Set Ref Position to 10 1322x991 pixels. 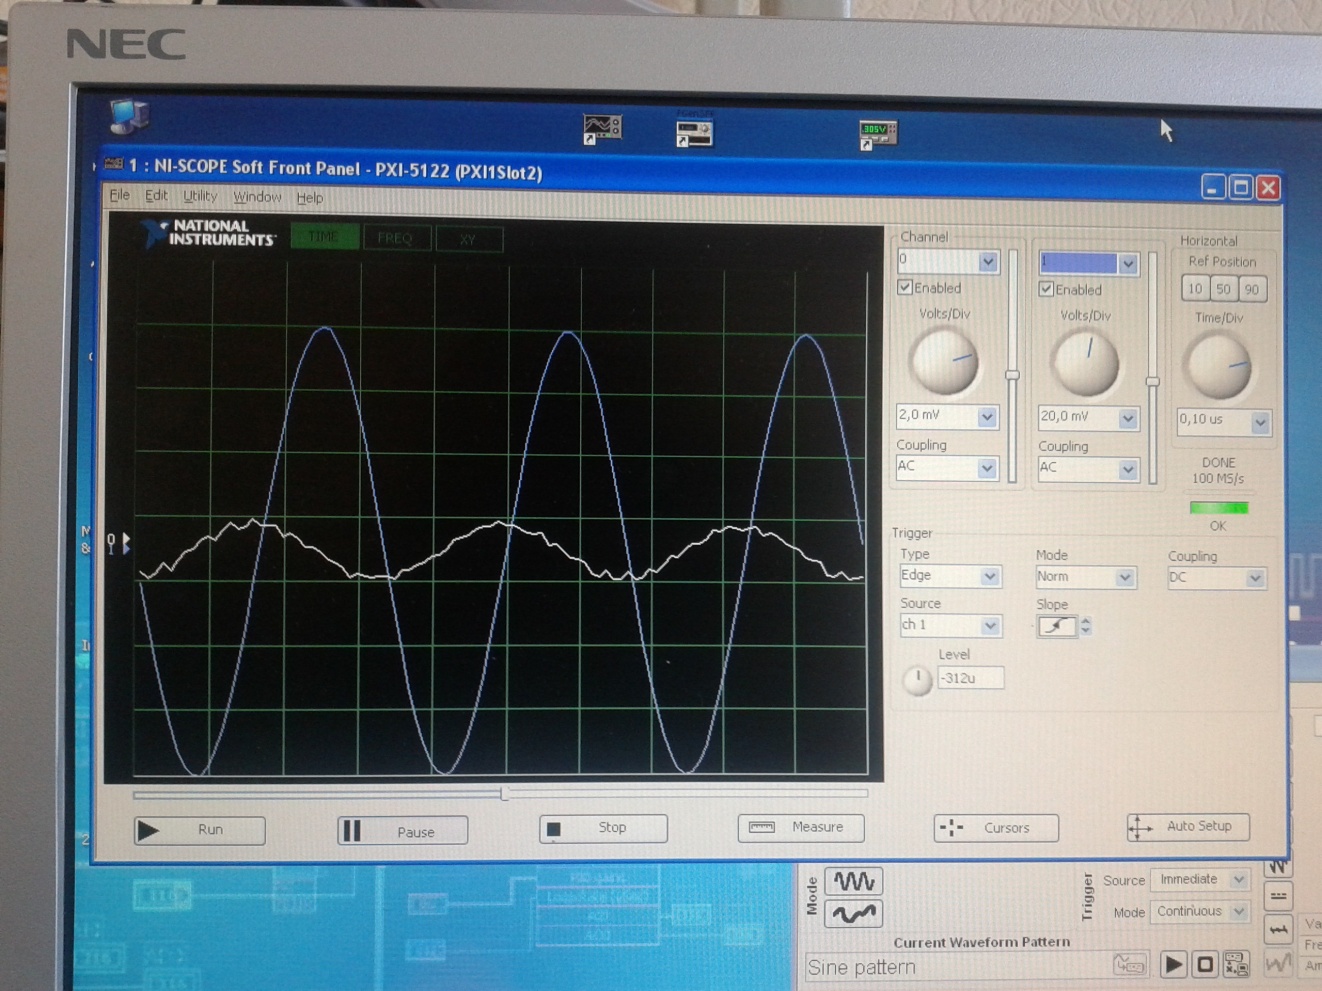pyautogui.click(x=1195, y=289)
